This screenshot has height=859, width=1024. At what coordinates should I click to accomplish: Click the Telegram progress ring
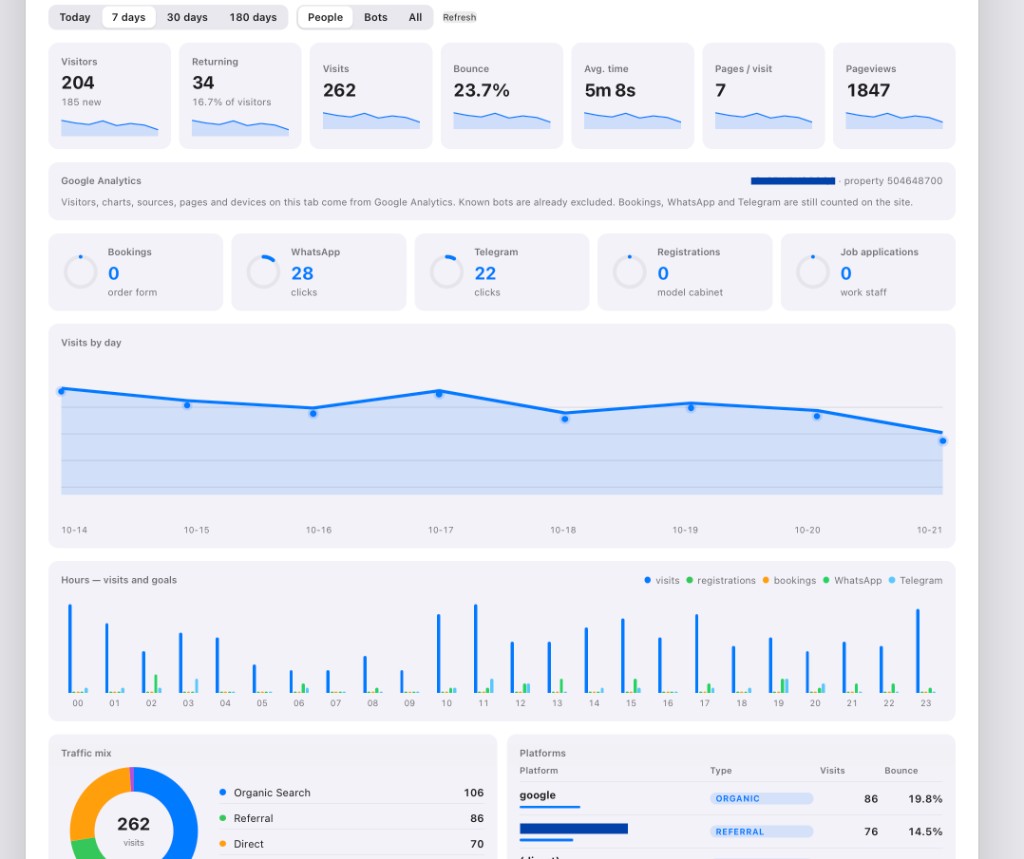point(447,272)
